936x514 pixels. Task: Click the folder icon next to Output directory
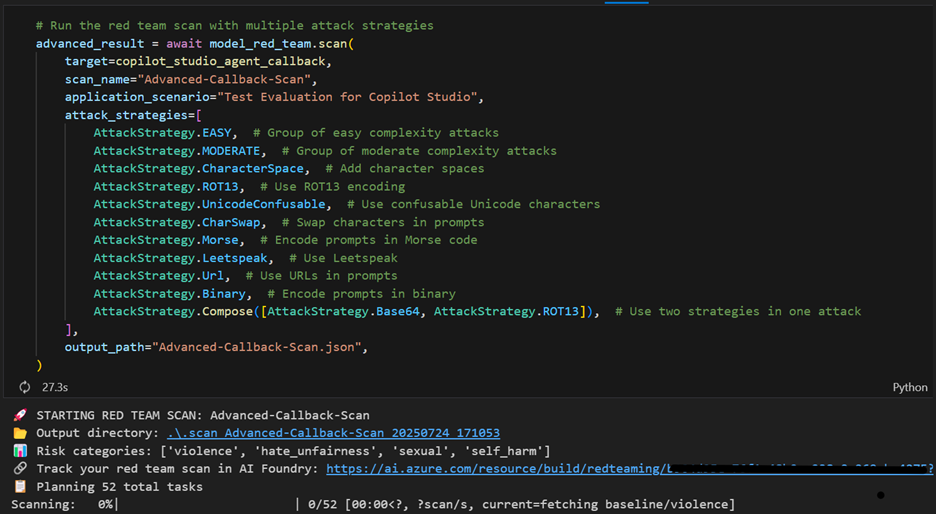[20, 433]
